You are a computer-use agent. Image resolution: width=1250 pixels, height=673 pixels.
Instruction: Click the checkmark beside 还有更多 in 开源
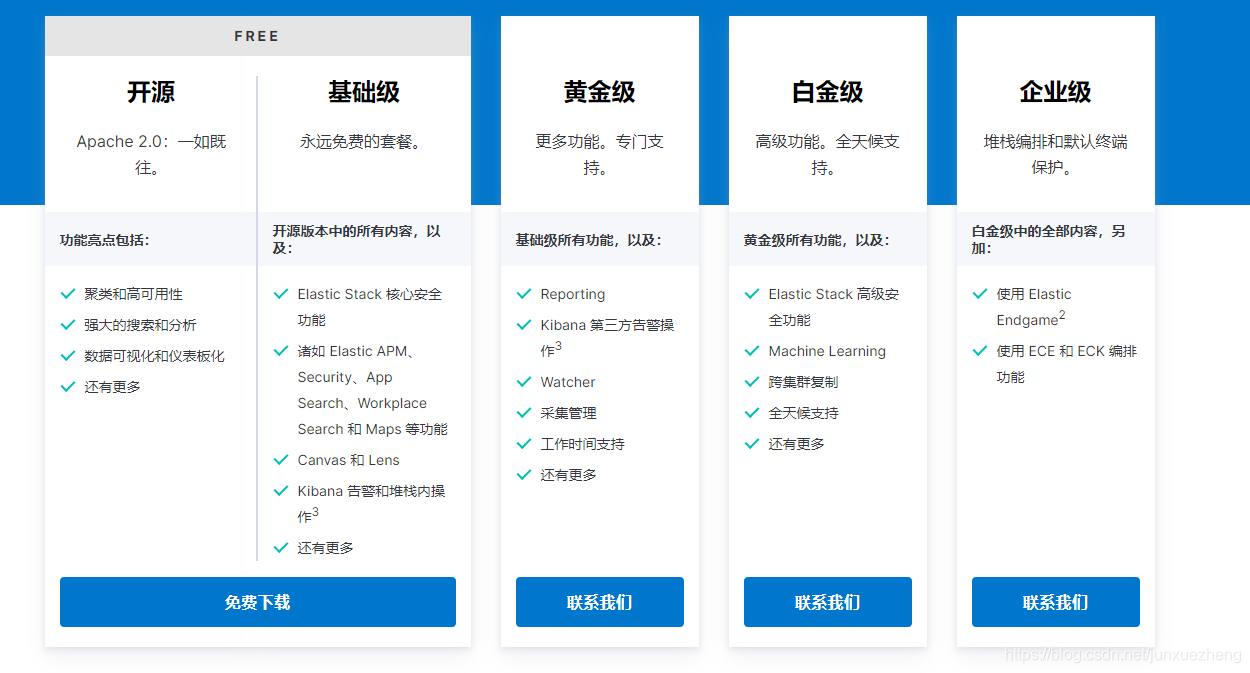tap(68, 387)
